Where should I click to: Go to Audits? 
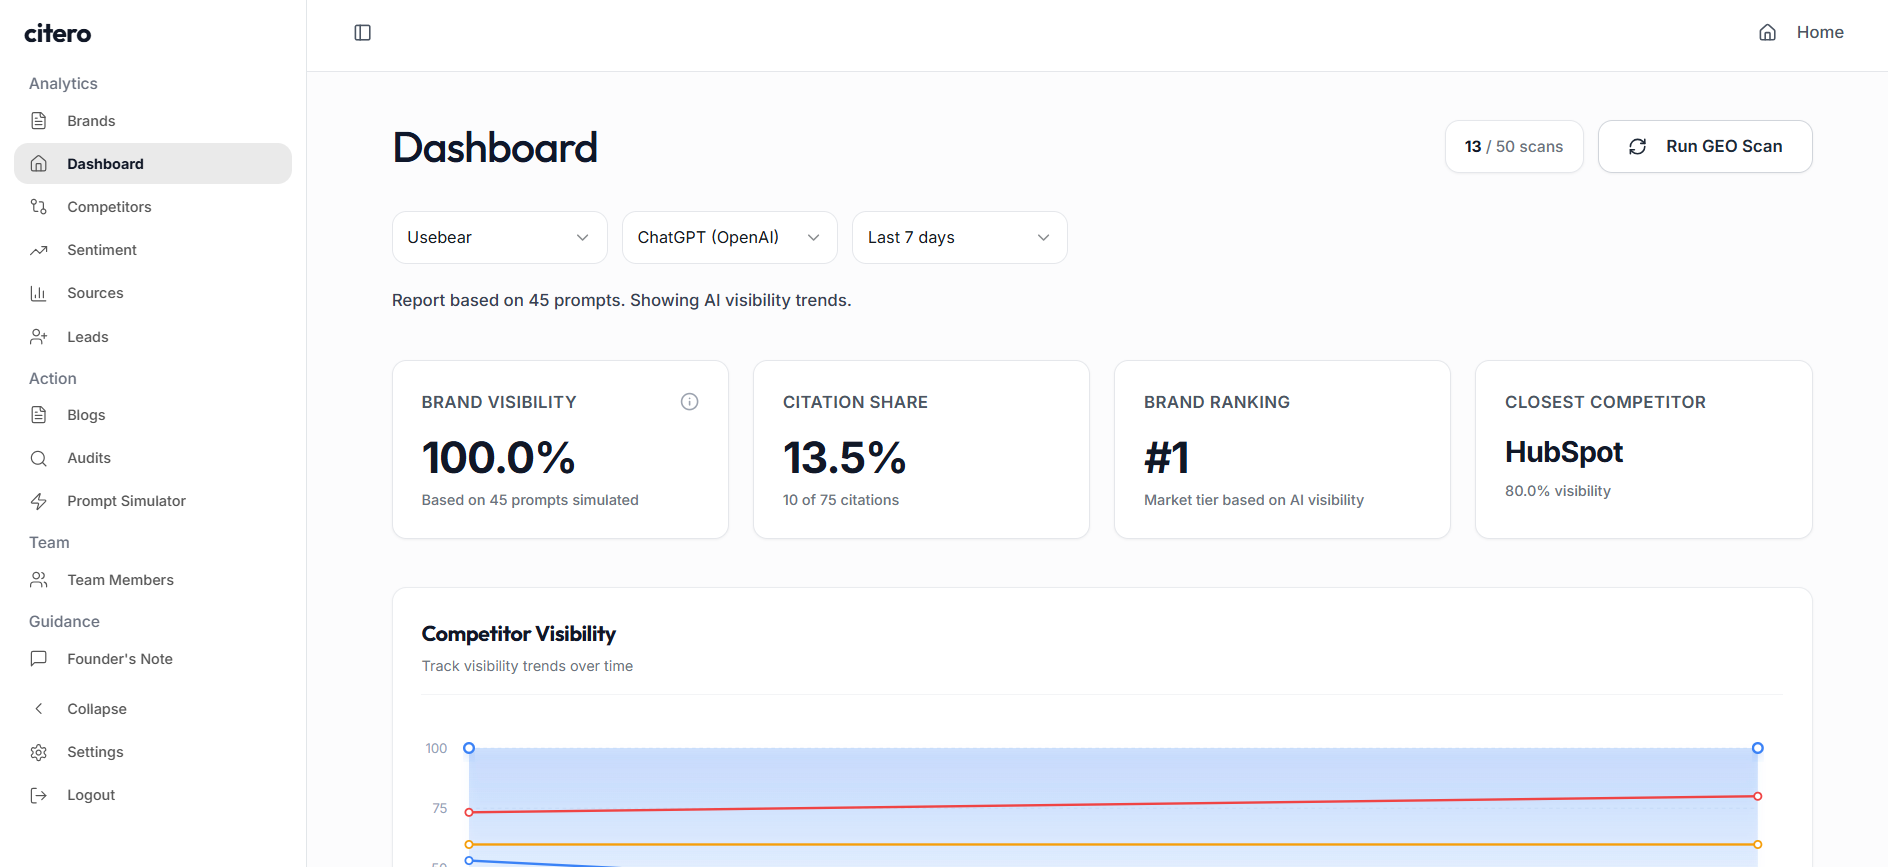click(x=153, y=458)
